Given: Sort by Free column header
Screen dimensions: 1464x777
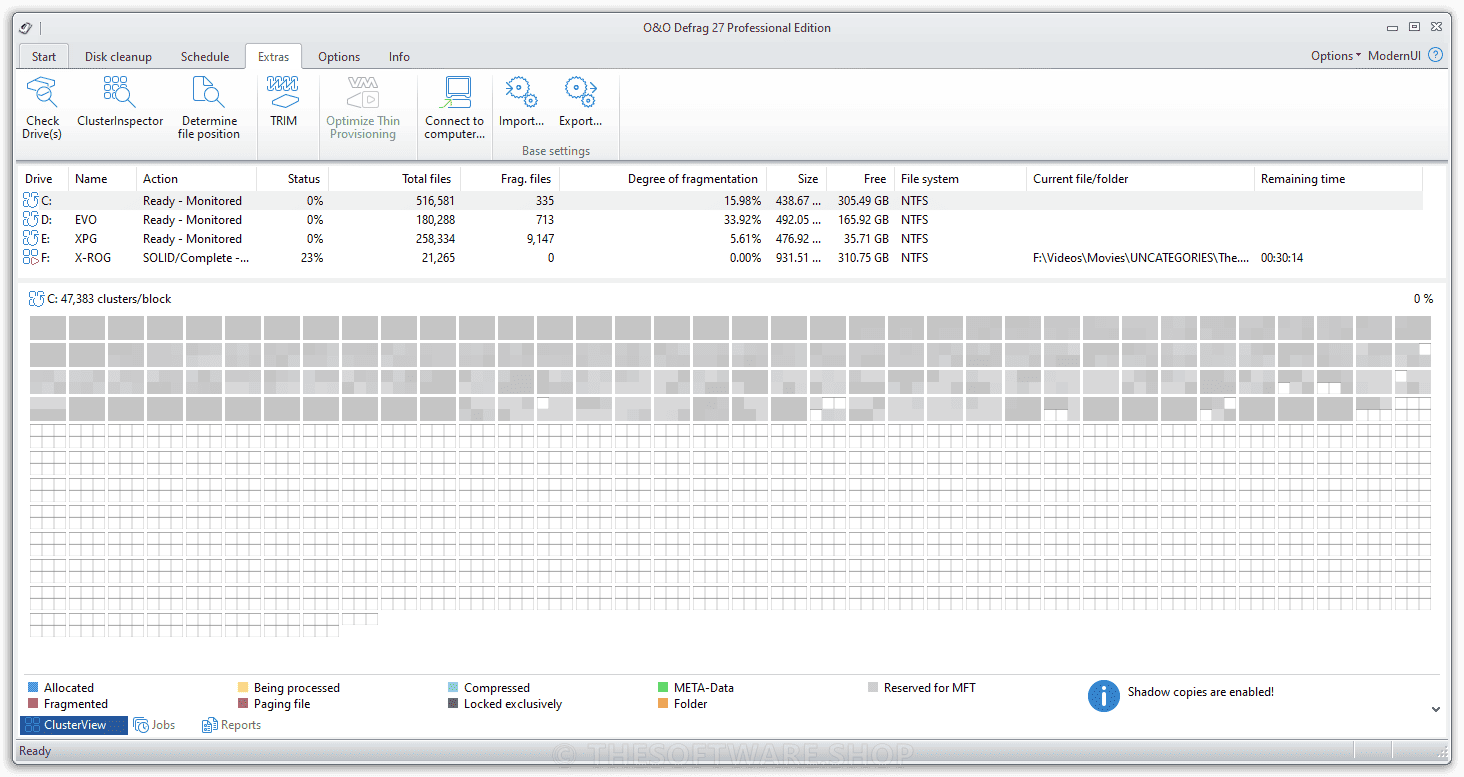Looking at the screenshot, I should pos(860,179).
